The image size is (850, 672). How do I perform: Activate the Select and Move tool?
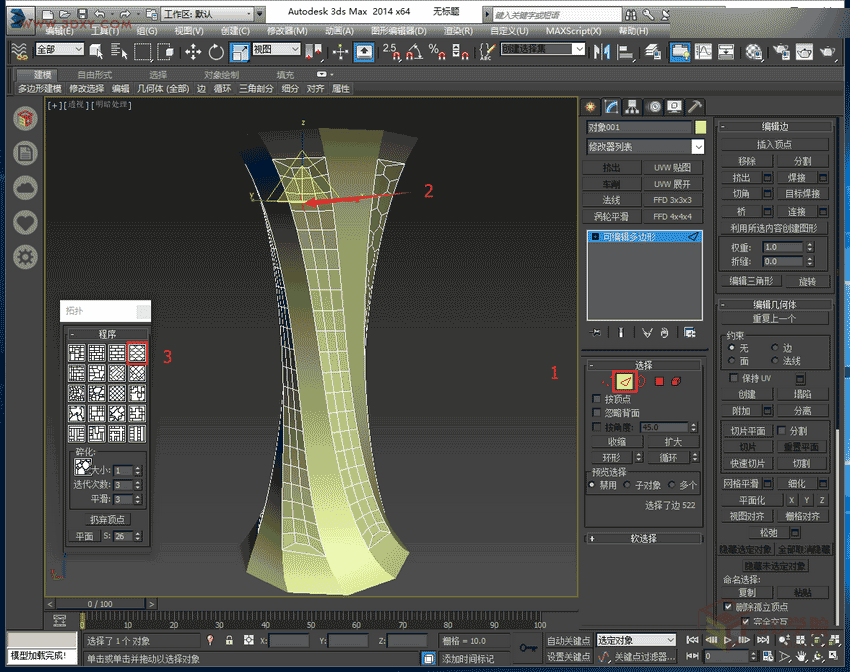pos(193,51)
